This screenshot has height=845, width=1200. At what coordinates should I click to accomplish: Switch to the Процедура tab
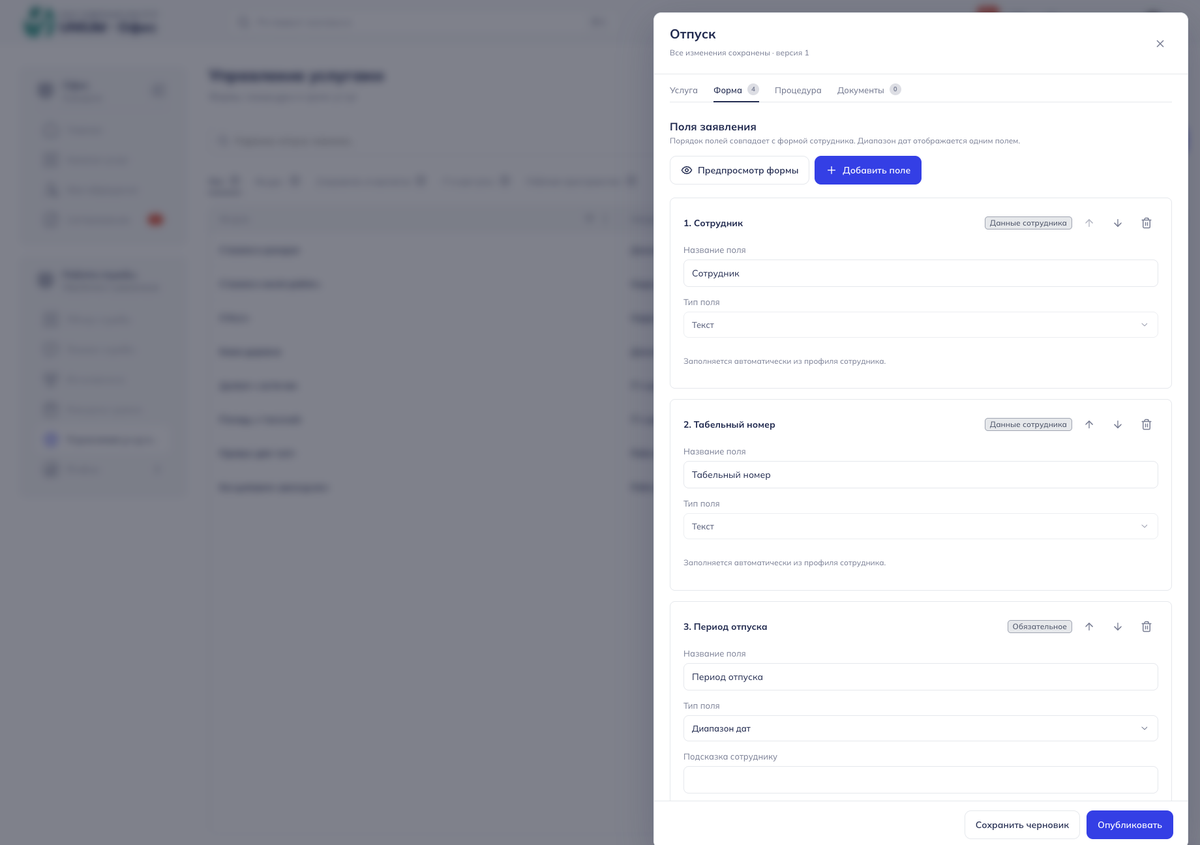point(798,90)
